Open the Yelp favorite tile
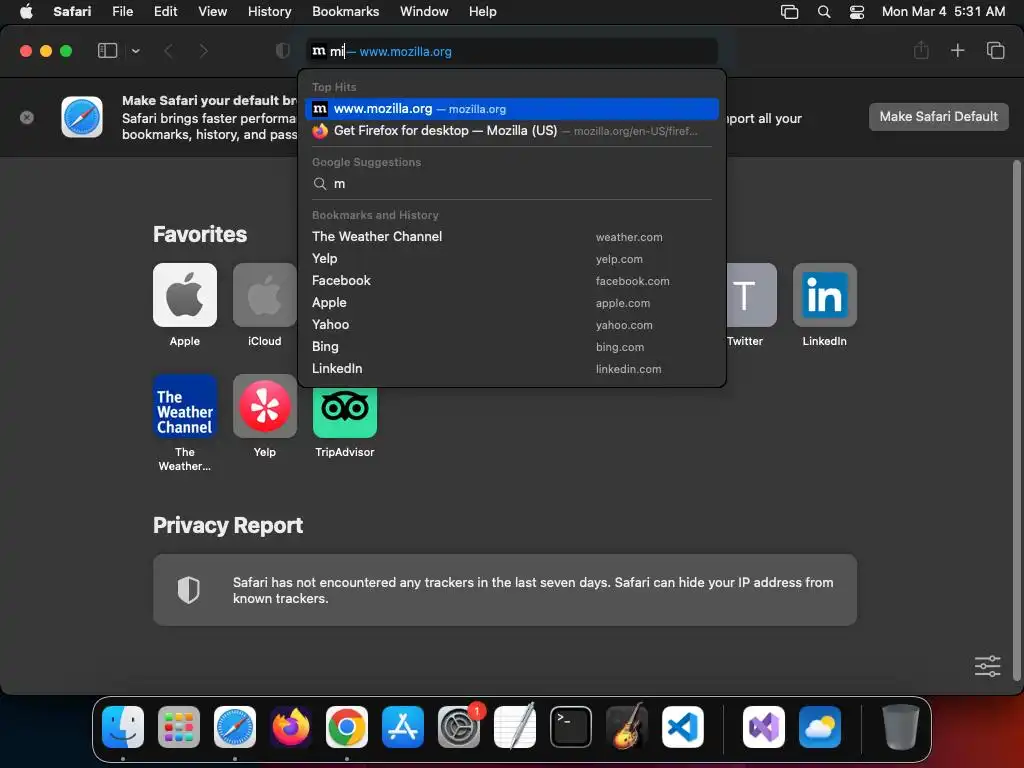This screenshot has width=1024, height=768. point(264,406)
